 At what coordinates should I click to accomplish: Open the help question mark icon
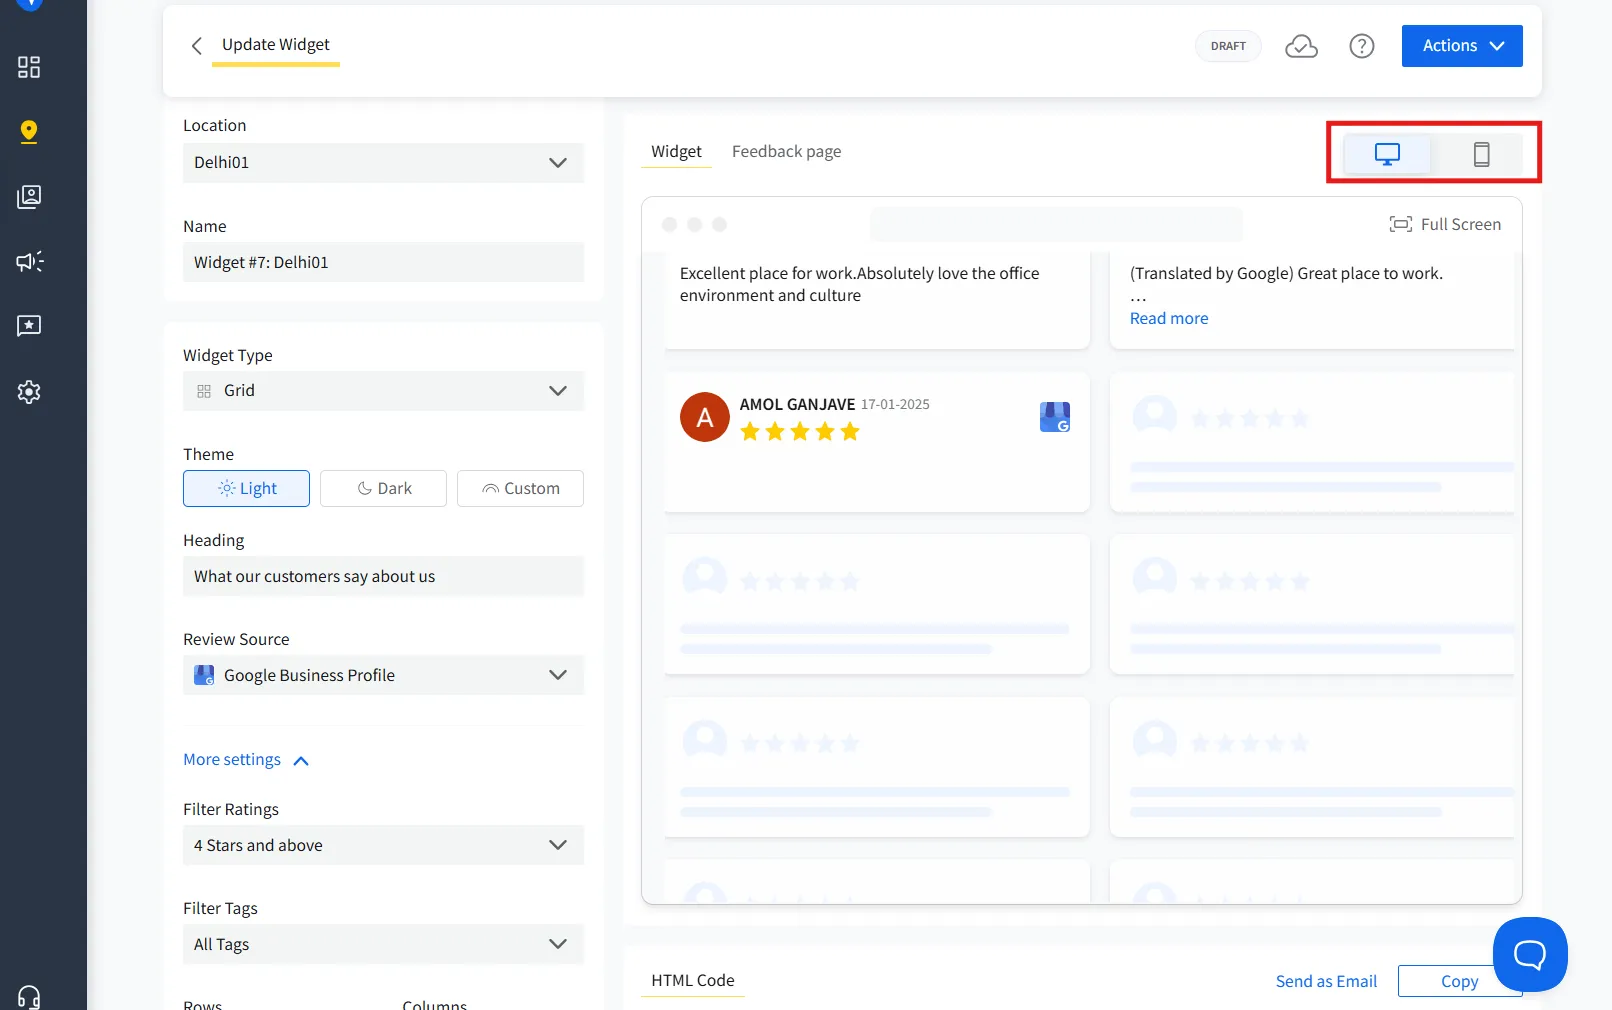tap(1361, 46)
